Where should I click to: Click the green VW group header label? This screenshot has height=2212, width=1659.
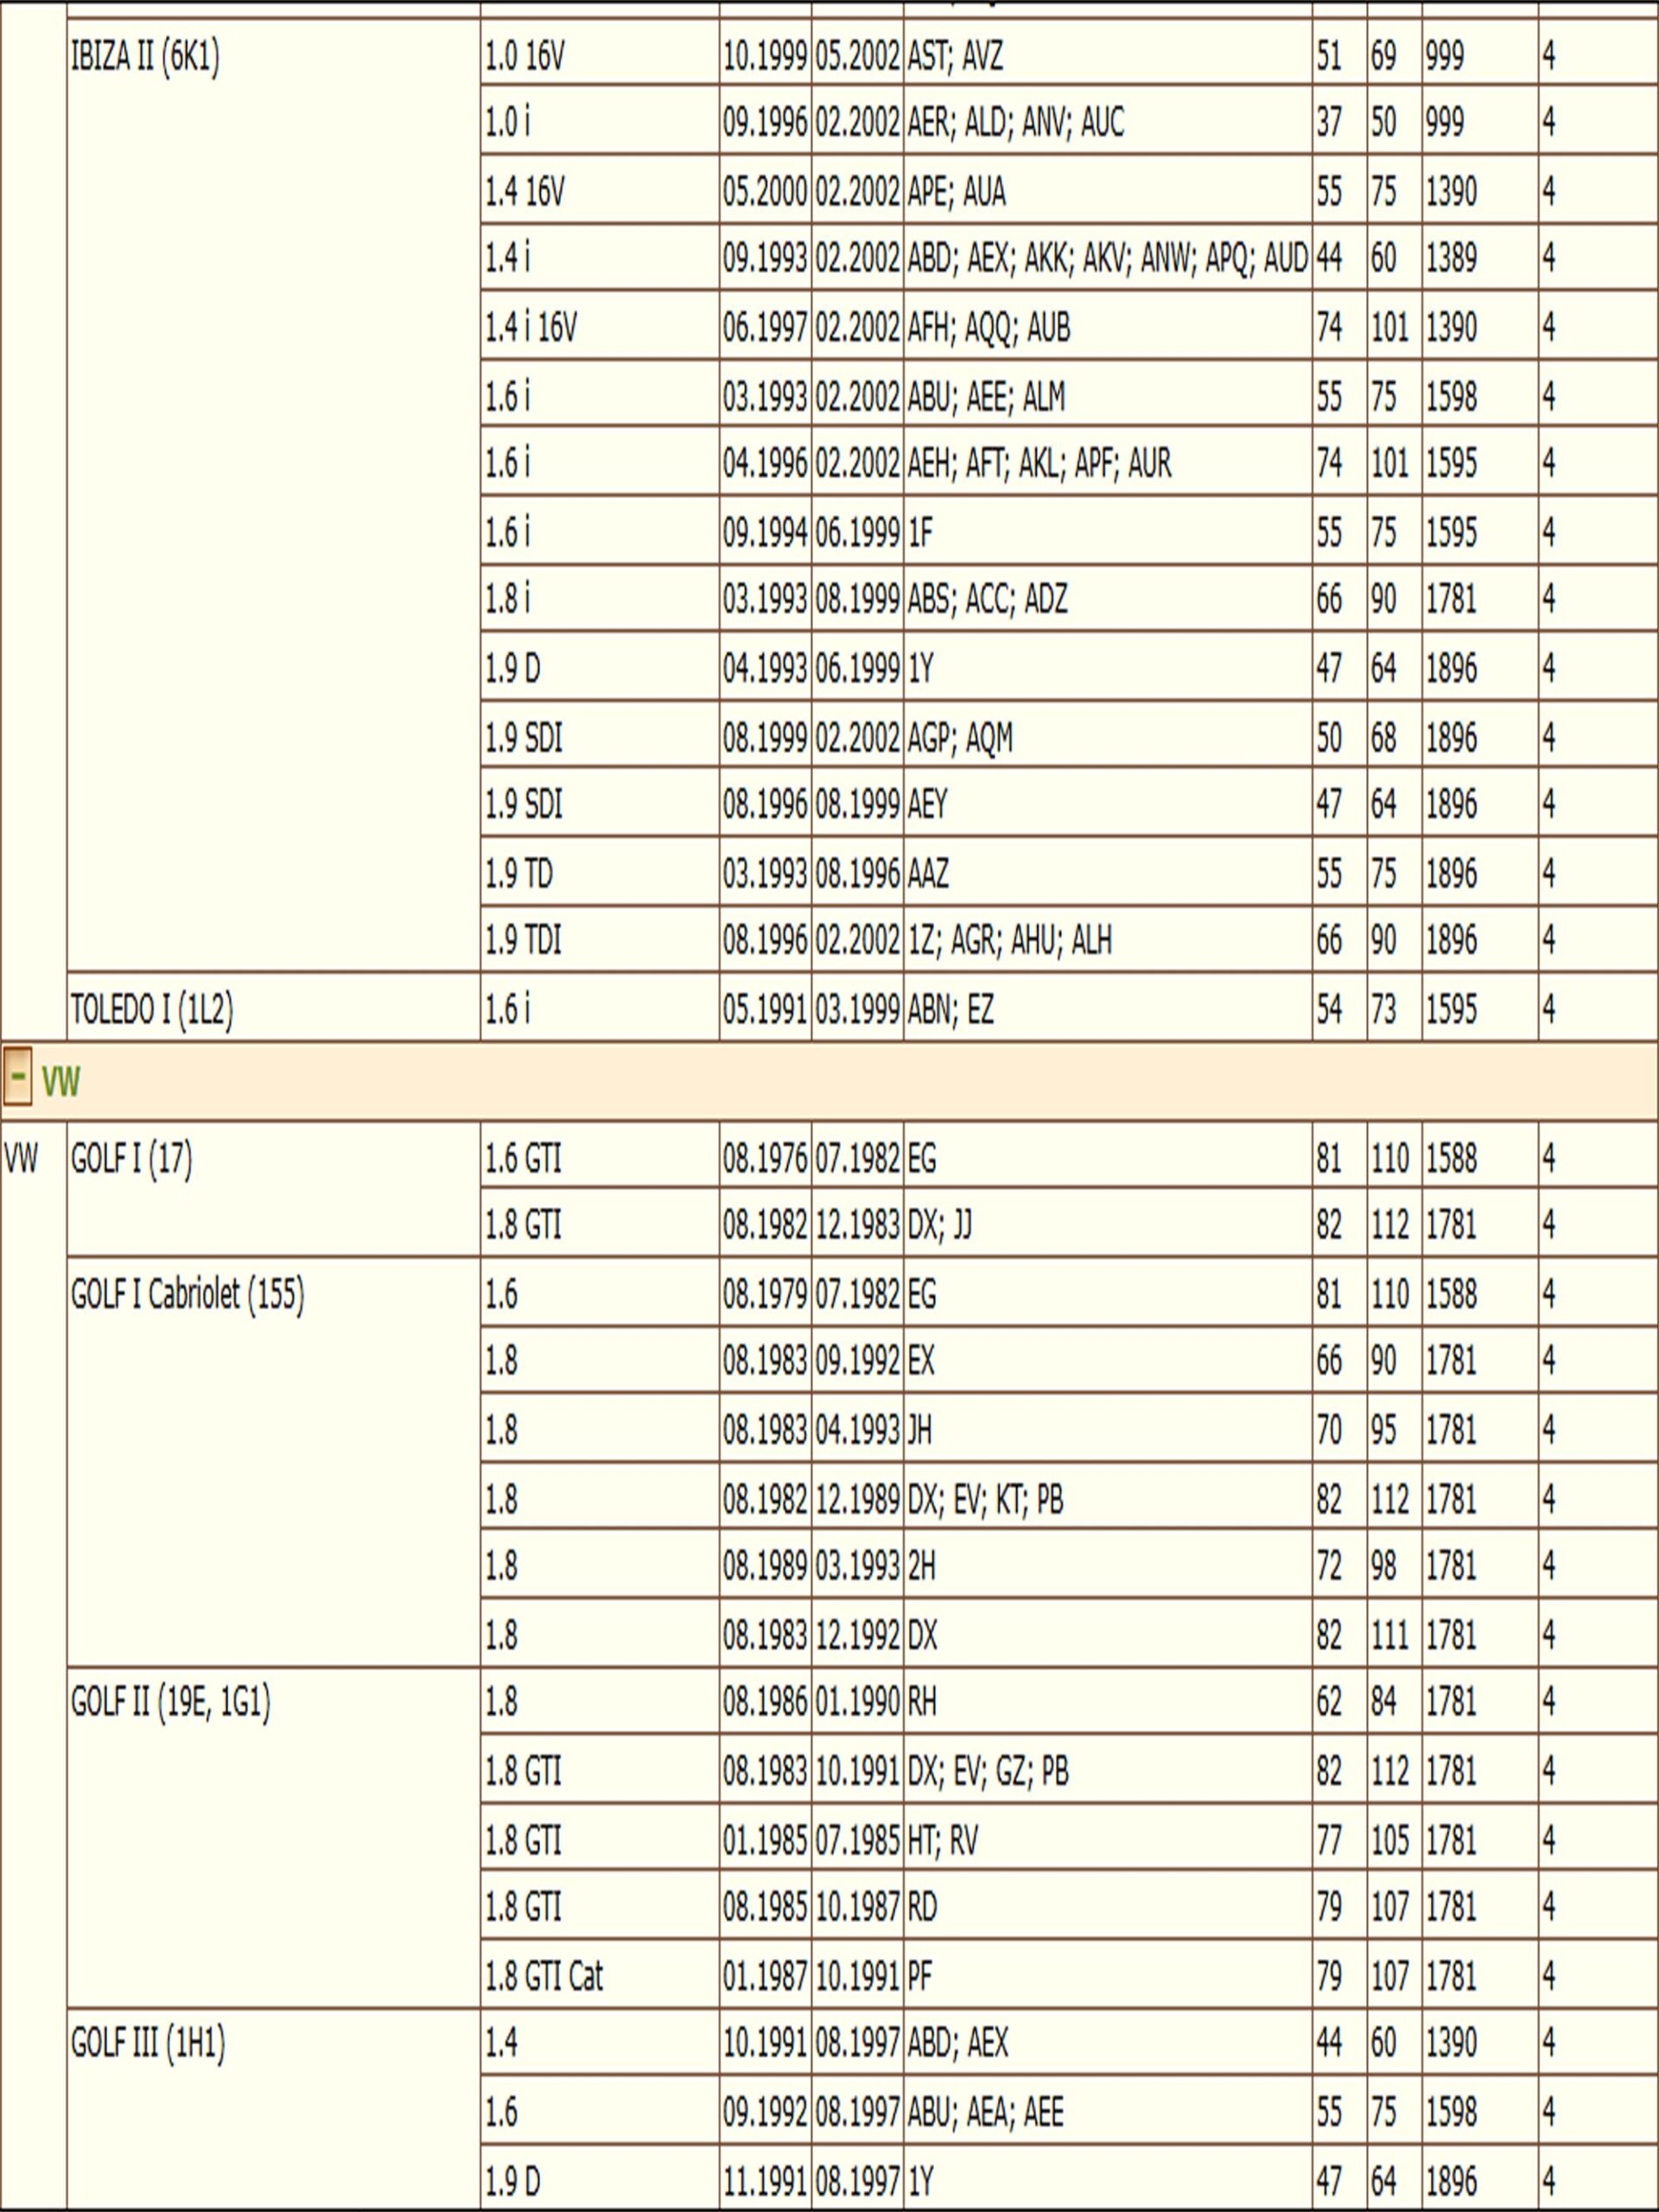pyautogui.click(x=61, y=1081)
